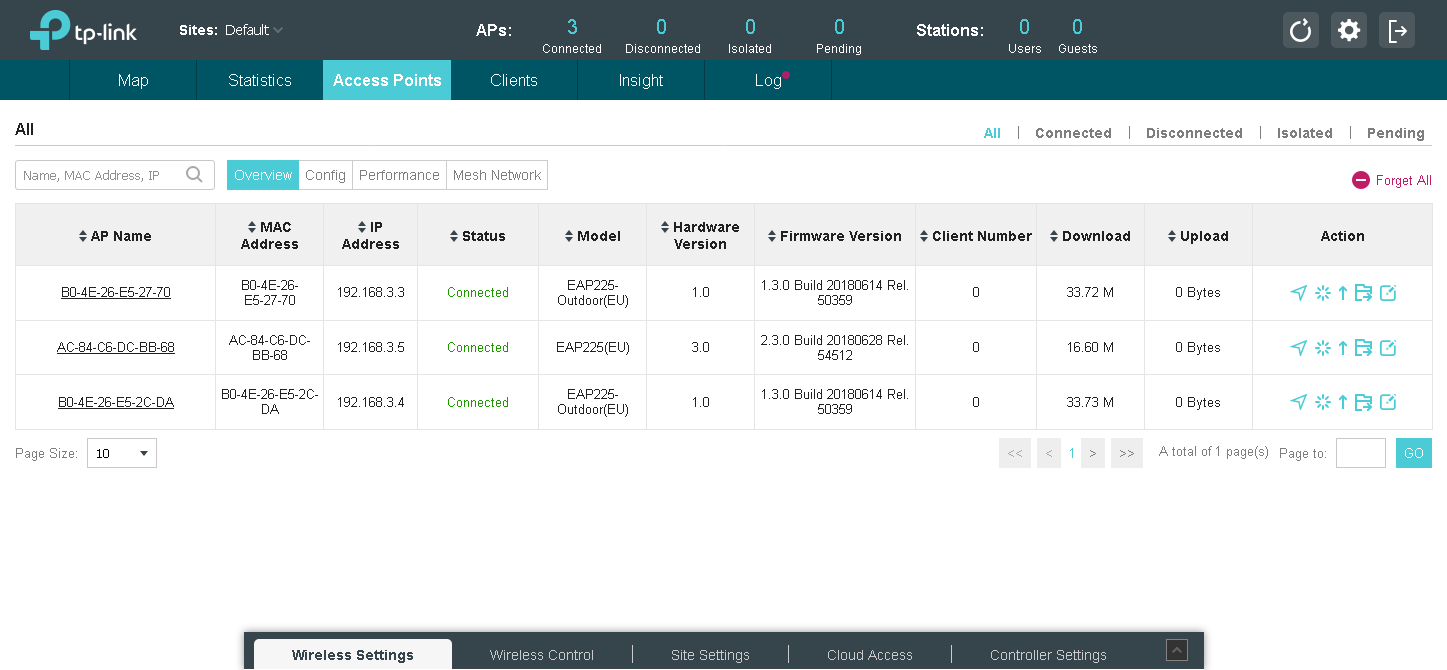Sort table by Model column
Screen dimensions: 1447x670
pos(592,236)
